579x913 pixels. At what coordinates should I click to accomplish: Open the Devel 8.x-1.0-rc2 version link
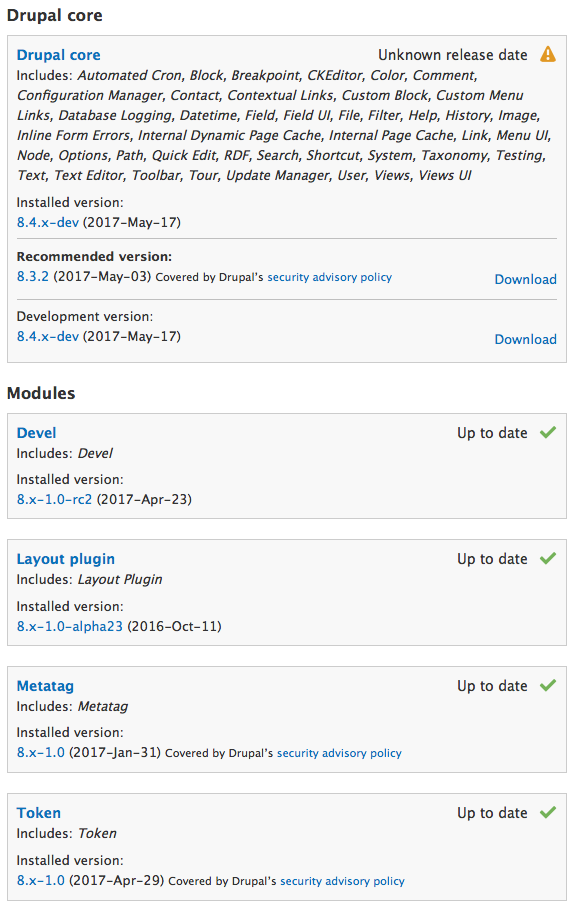coord(54,500)
